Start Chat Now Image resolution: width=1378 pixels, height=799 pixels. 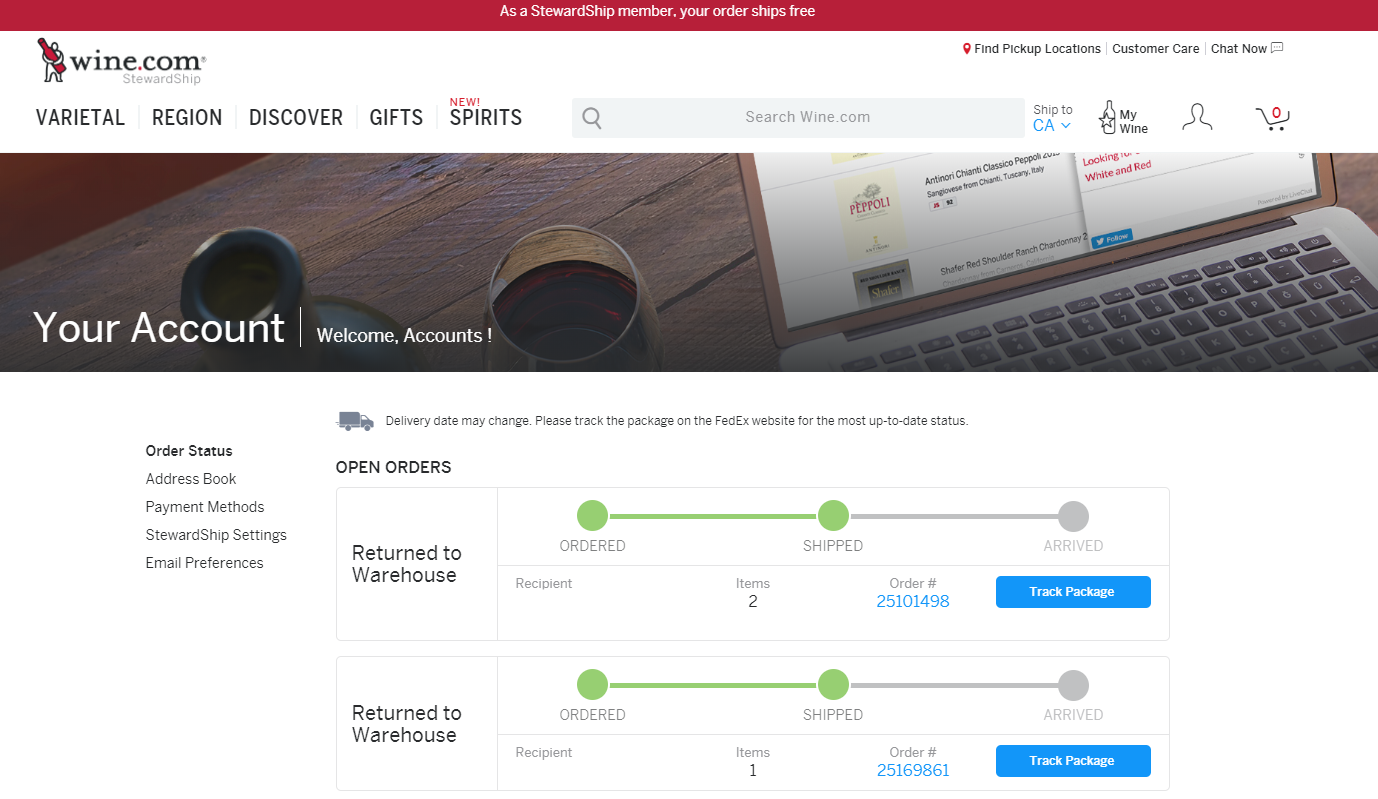(x=1239, y=49)
